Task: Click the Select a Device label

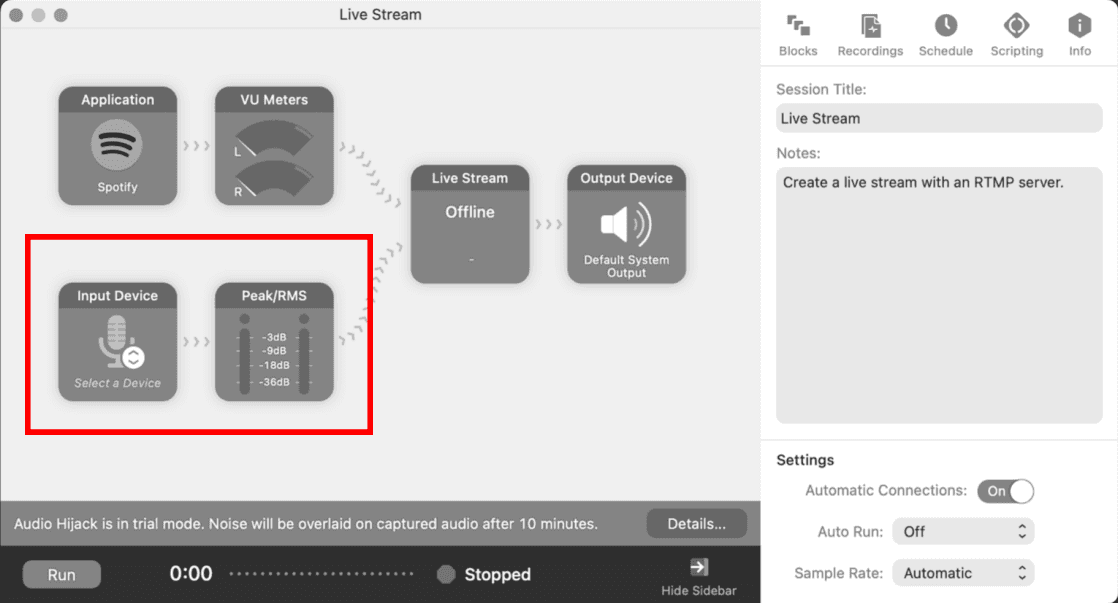Action: pos(118,383)
